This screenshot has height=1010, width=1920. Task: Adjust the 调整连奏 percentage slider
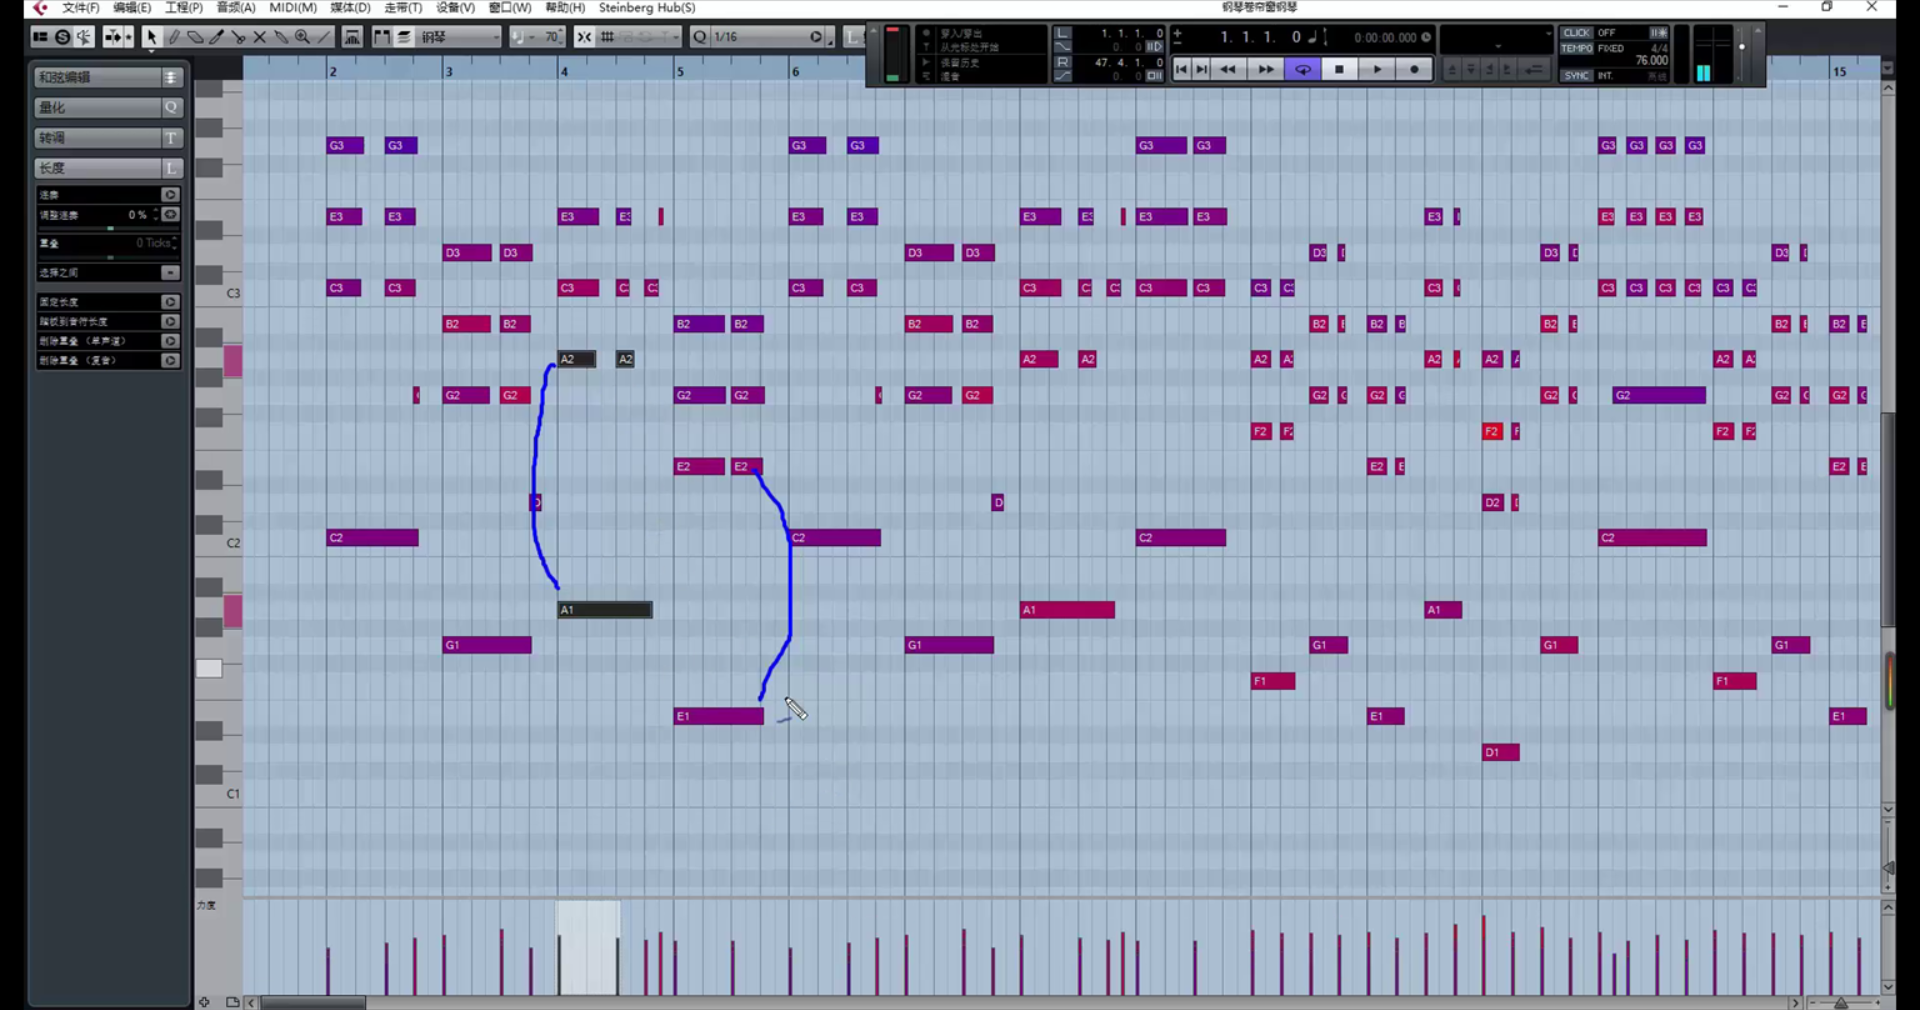tap(110, 228)
